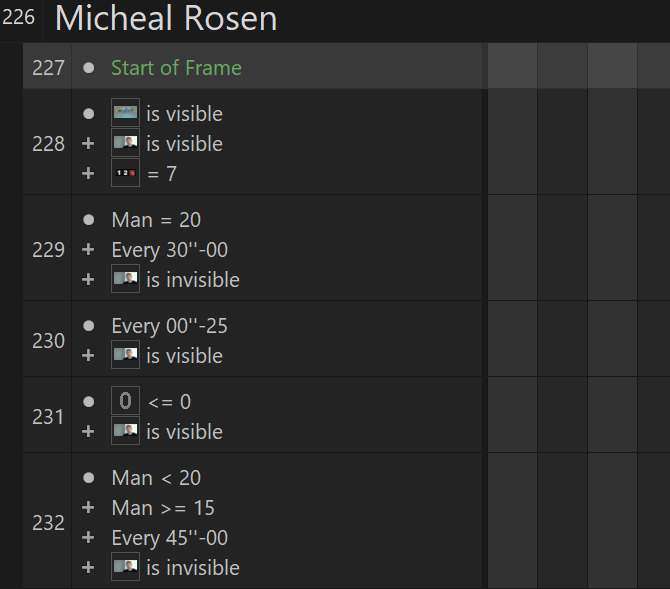
Task: Click first action cell in Start of Frame row
Action: [x=512, y=68]
